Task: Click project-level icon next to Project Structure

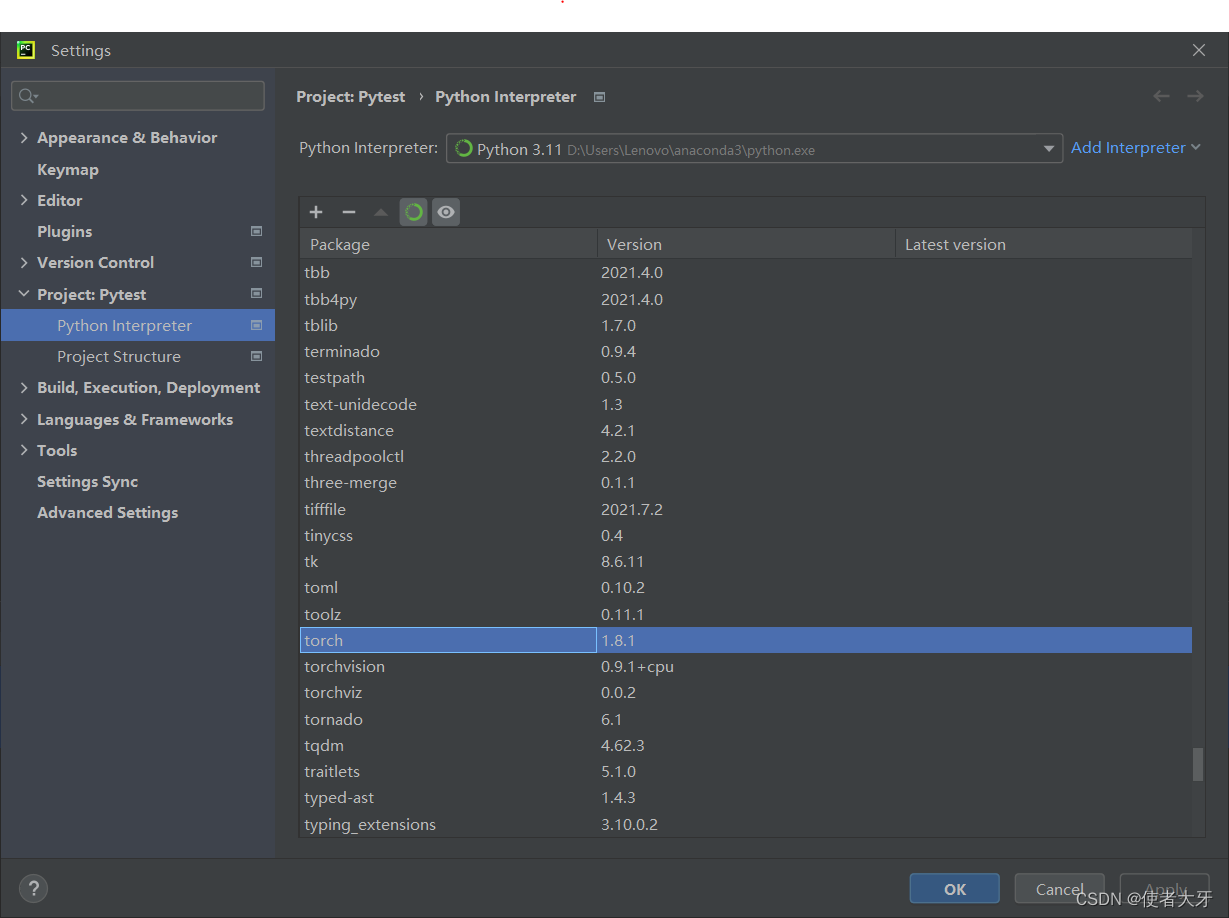Action: 256,356
